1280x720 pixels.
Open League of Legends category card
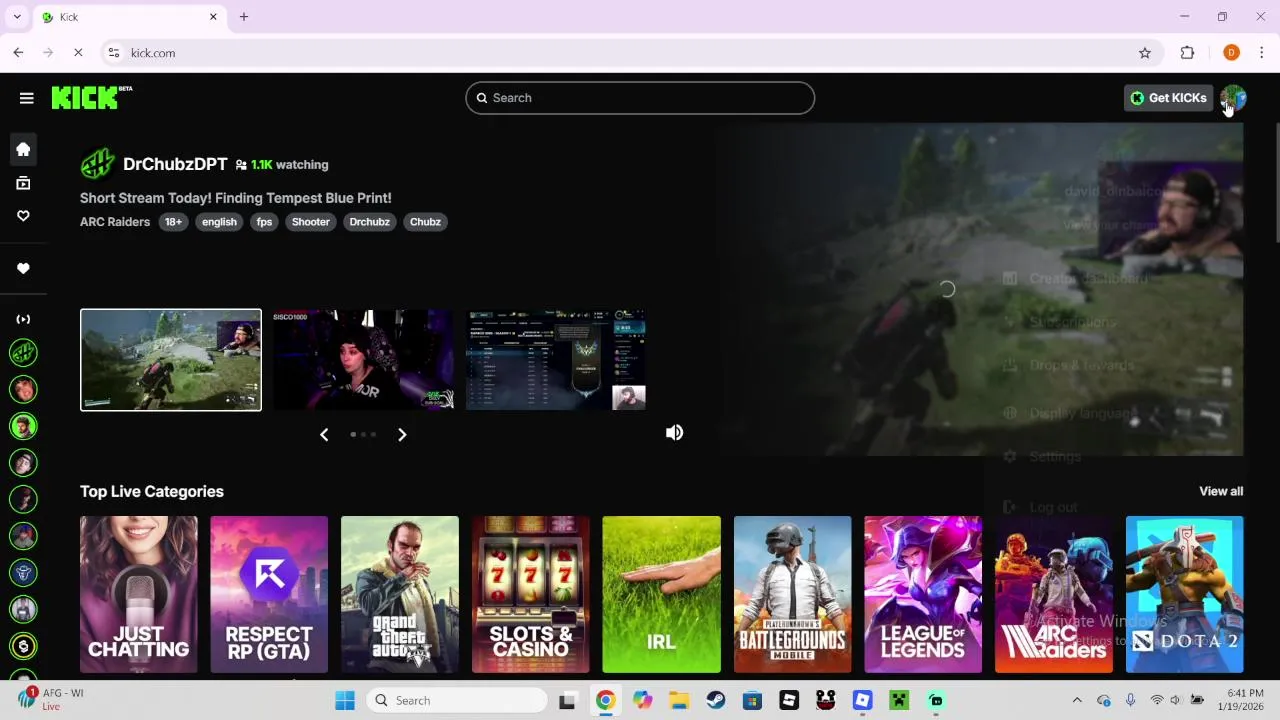coord(923,595)
